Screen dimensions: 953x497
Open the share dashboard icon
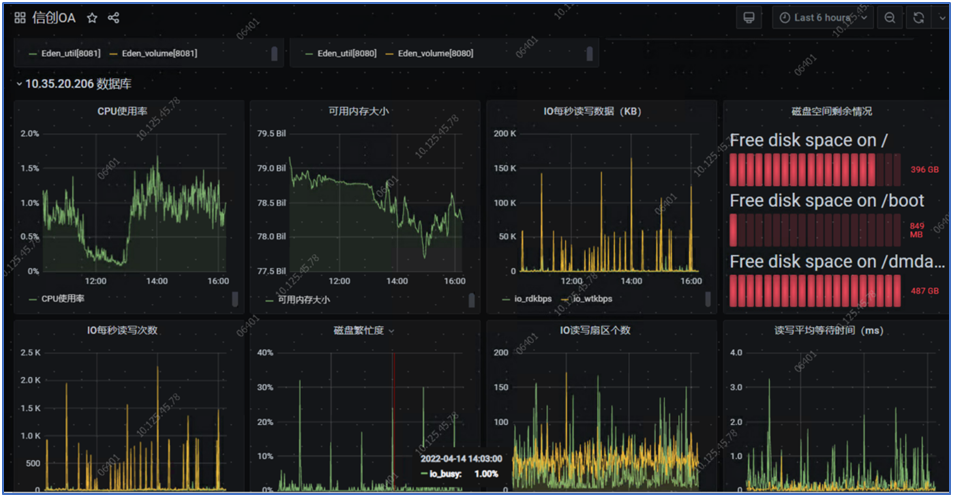[114, 18]
